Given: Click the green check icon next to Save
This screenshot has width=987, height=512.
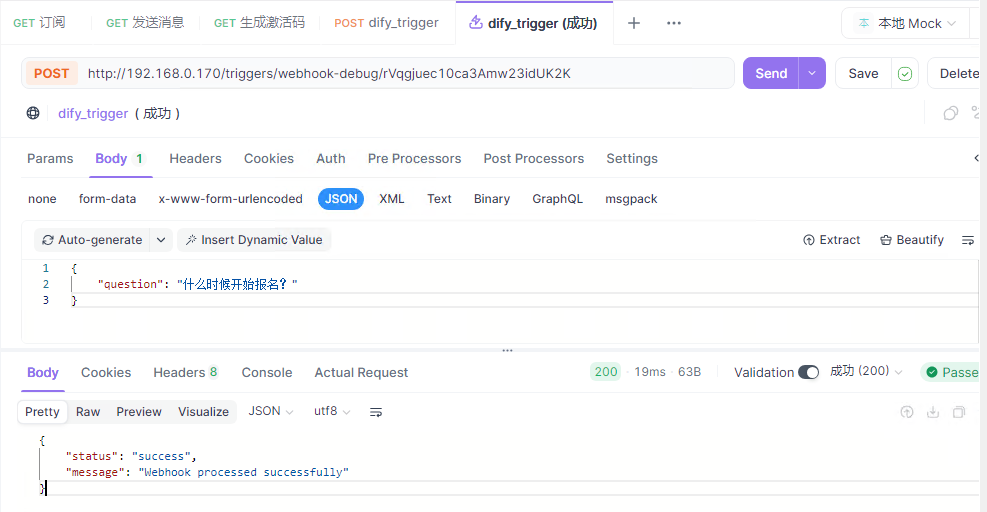Looking at the screenshot, I should point(905,74).
